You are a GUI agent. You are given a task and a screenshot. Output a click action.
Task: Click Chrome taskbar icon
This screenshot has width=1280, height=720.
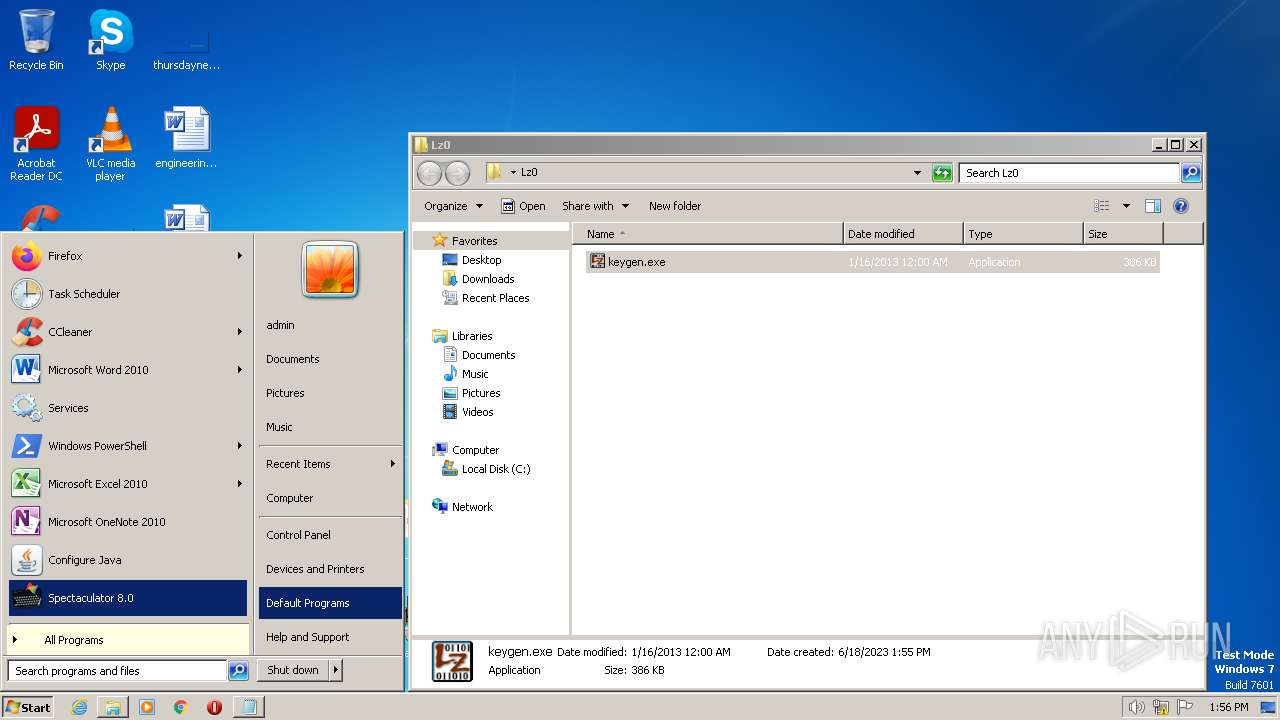(181, 707)
